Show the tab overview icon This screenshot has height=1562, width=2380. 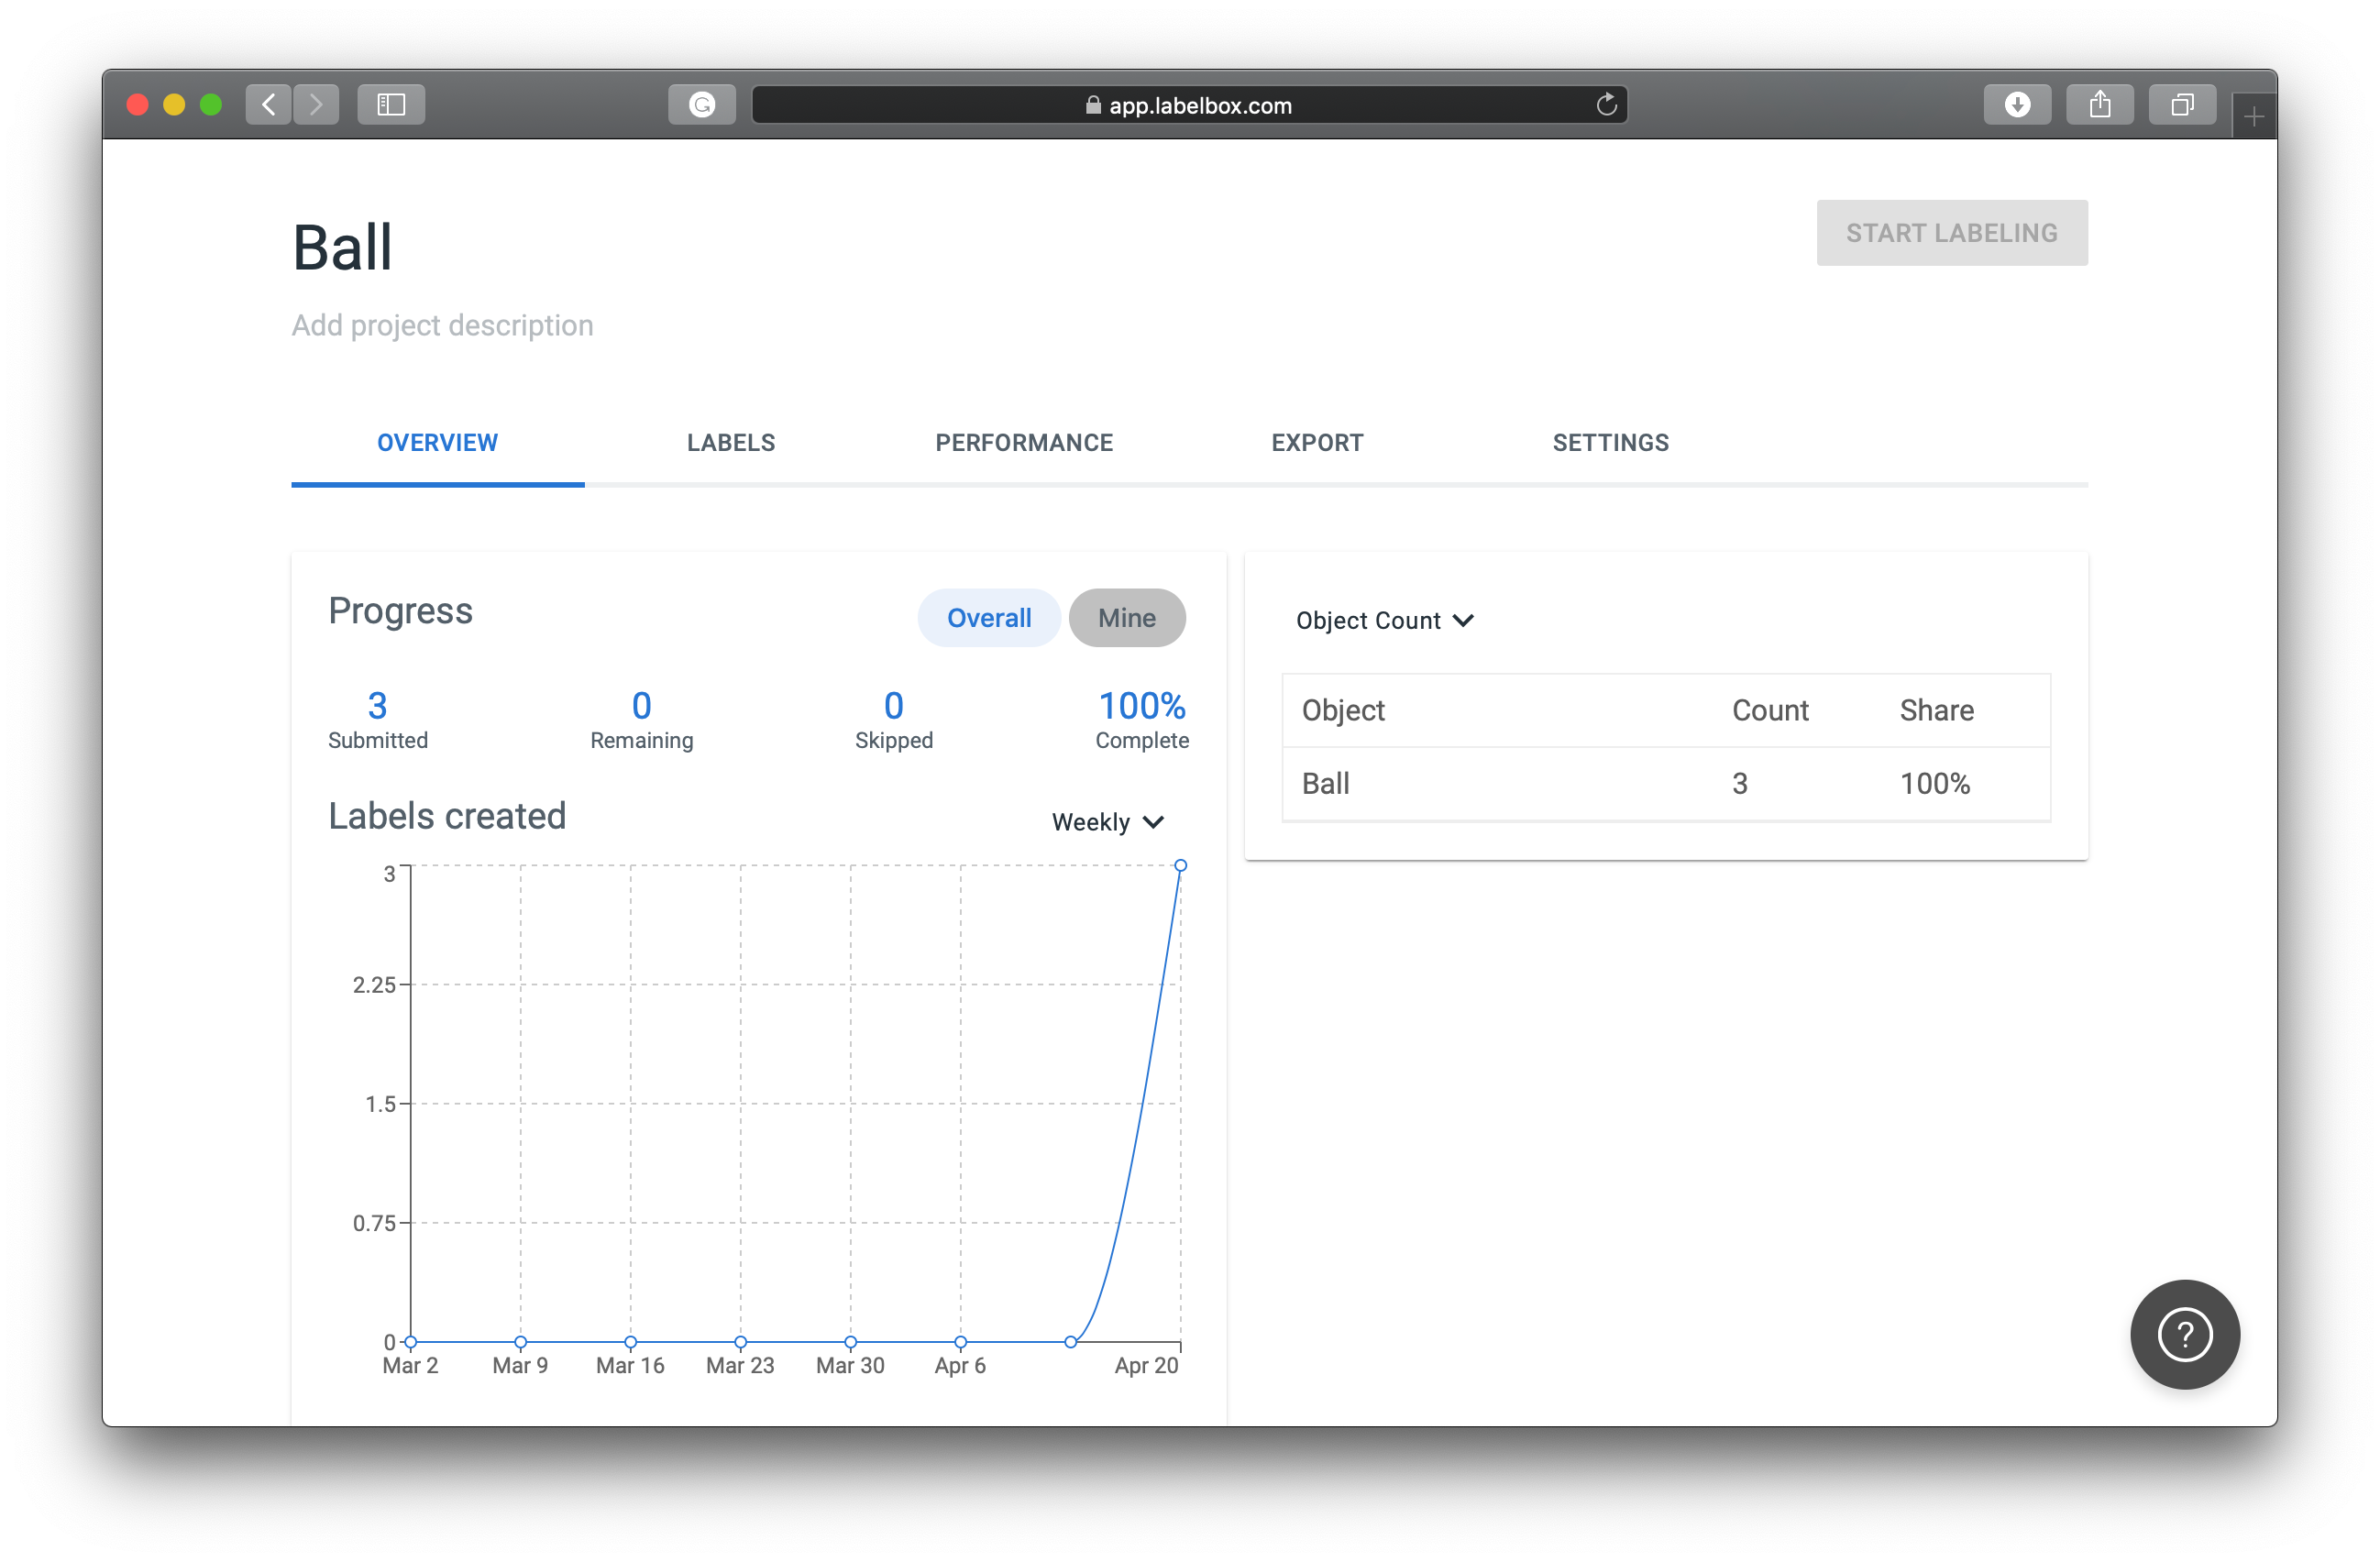(x=2182, y=104)
